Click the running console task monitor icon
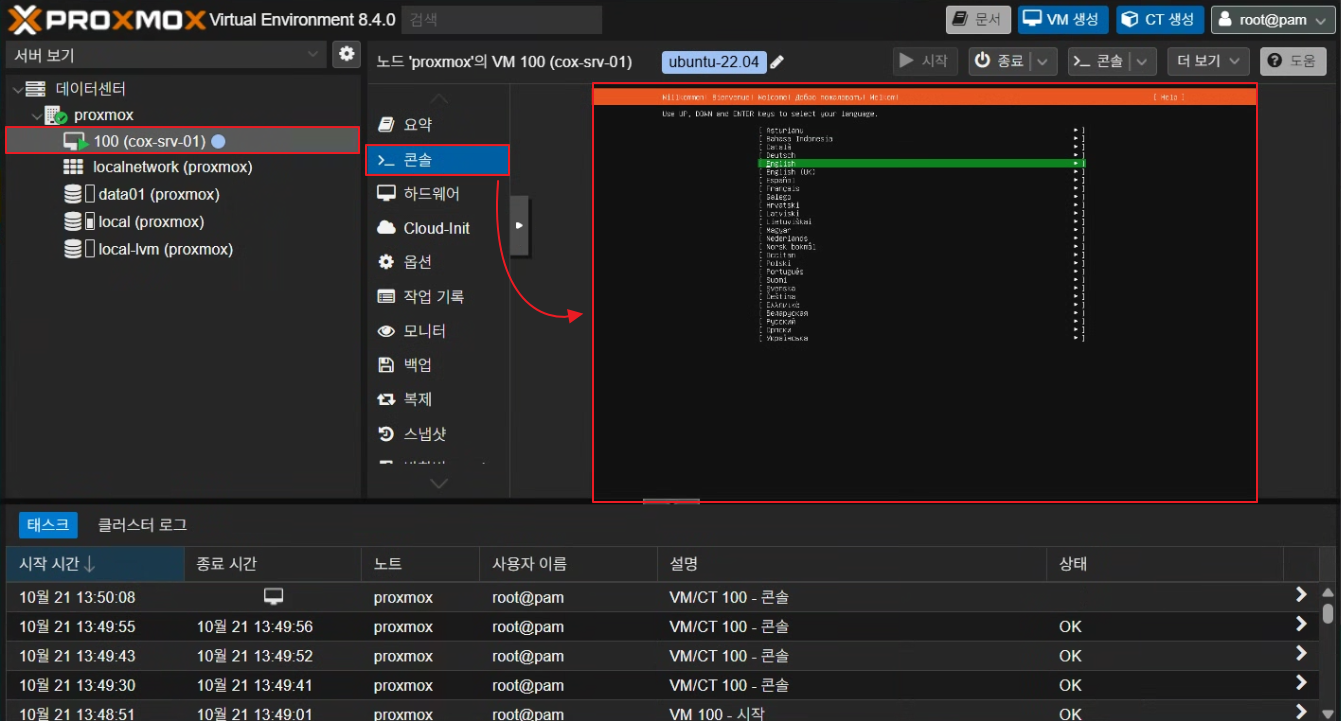Viewport: 1341px width, 721px height. [x=273, y=597]
